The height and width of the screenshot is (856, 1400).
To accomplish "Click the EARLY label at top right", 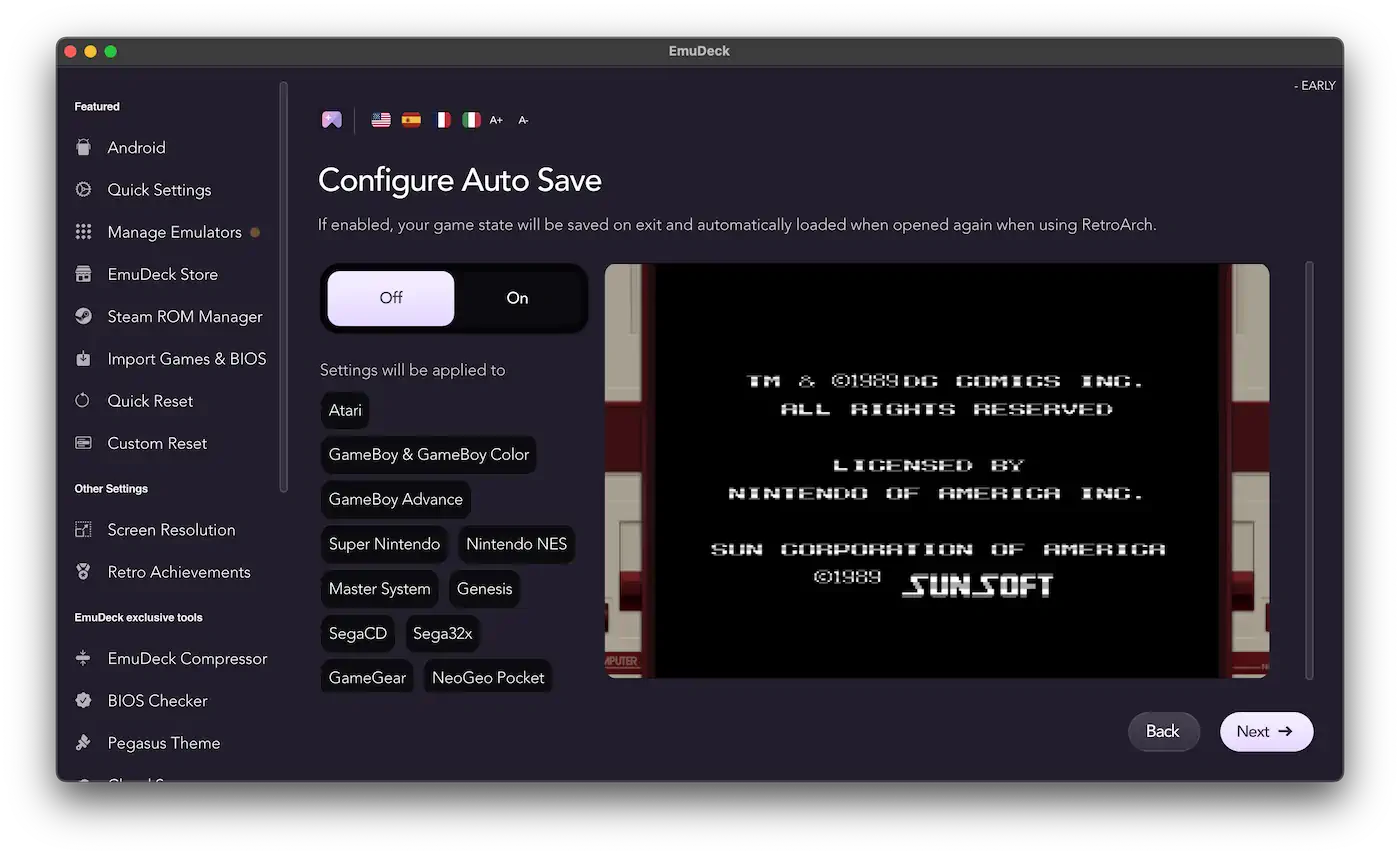I will coord(1315,86).
